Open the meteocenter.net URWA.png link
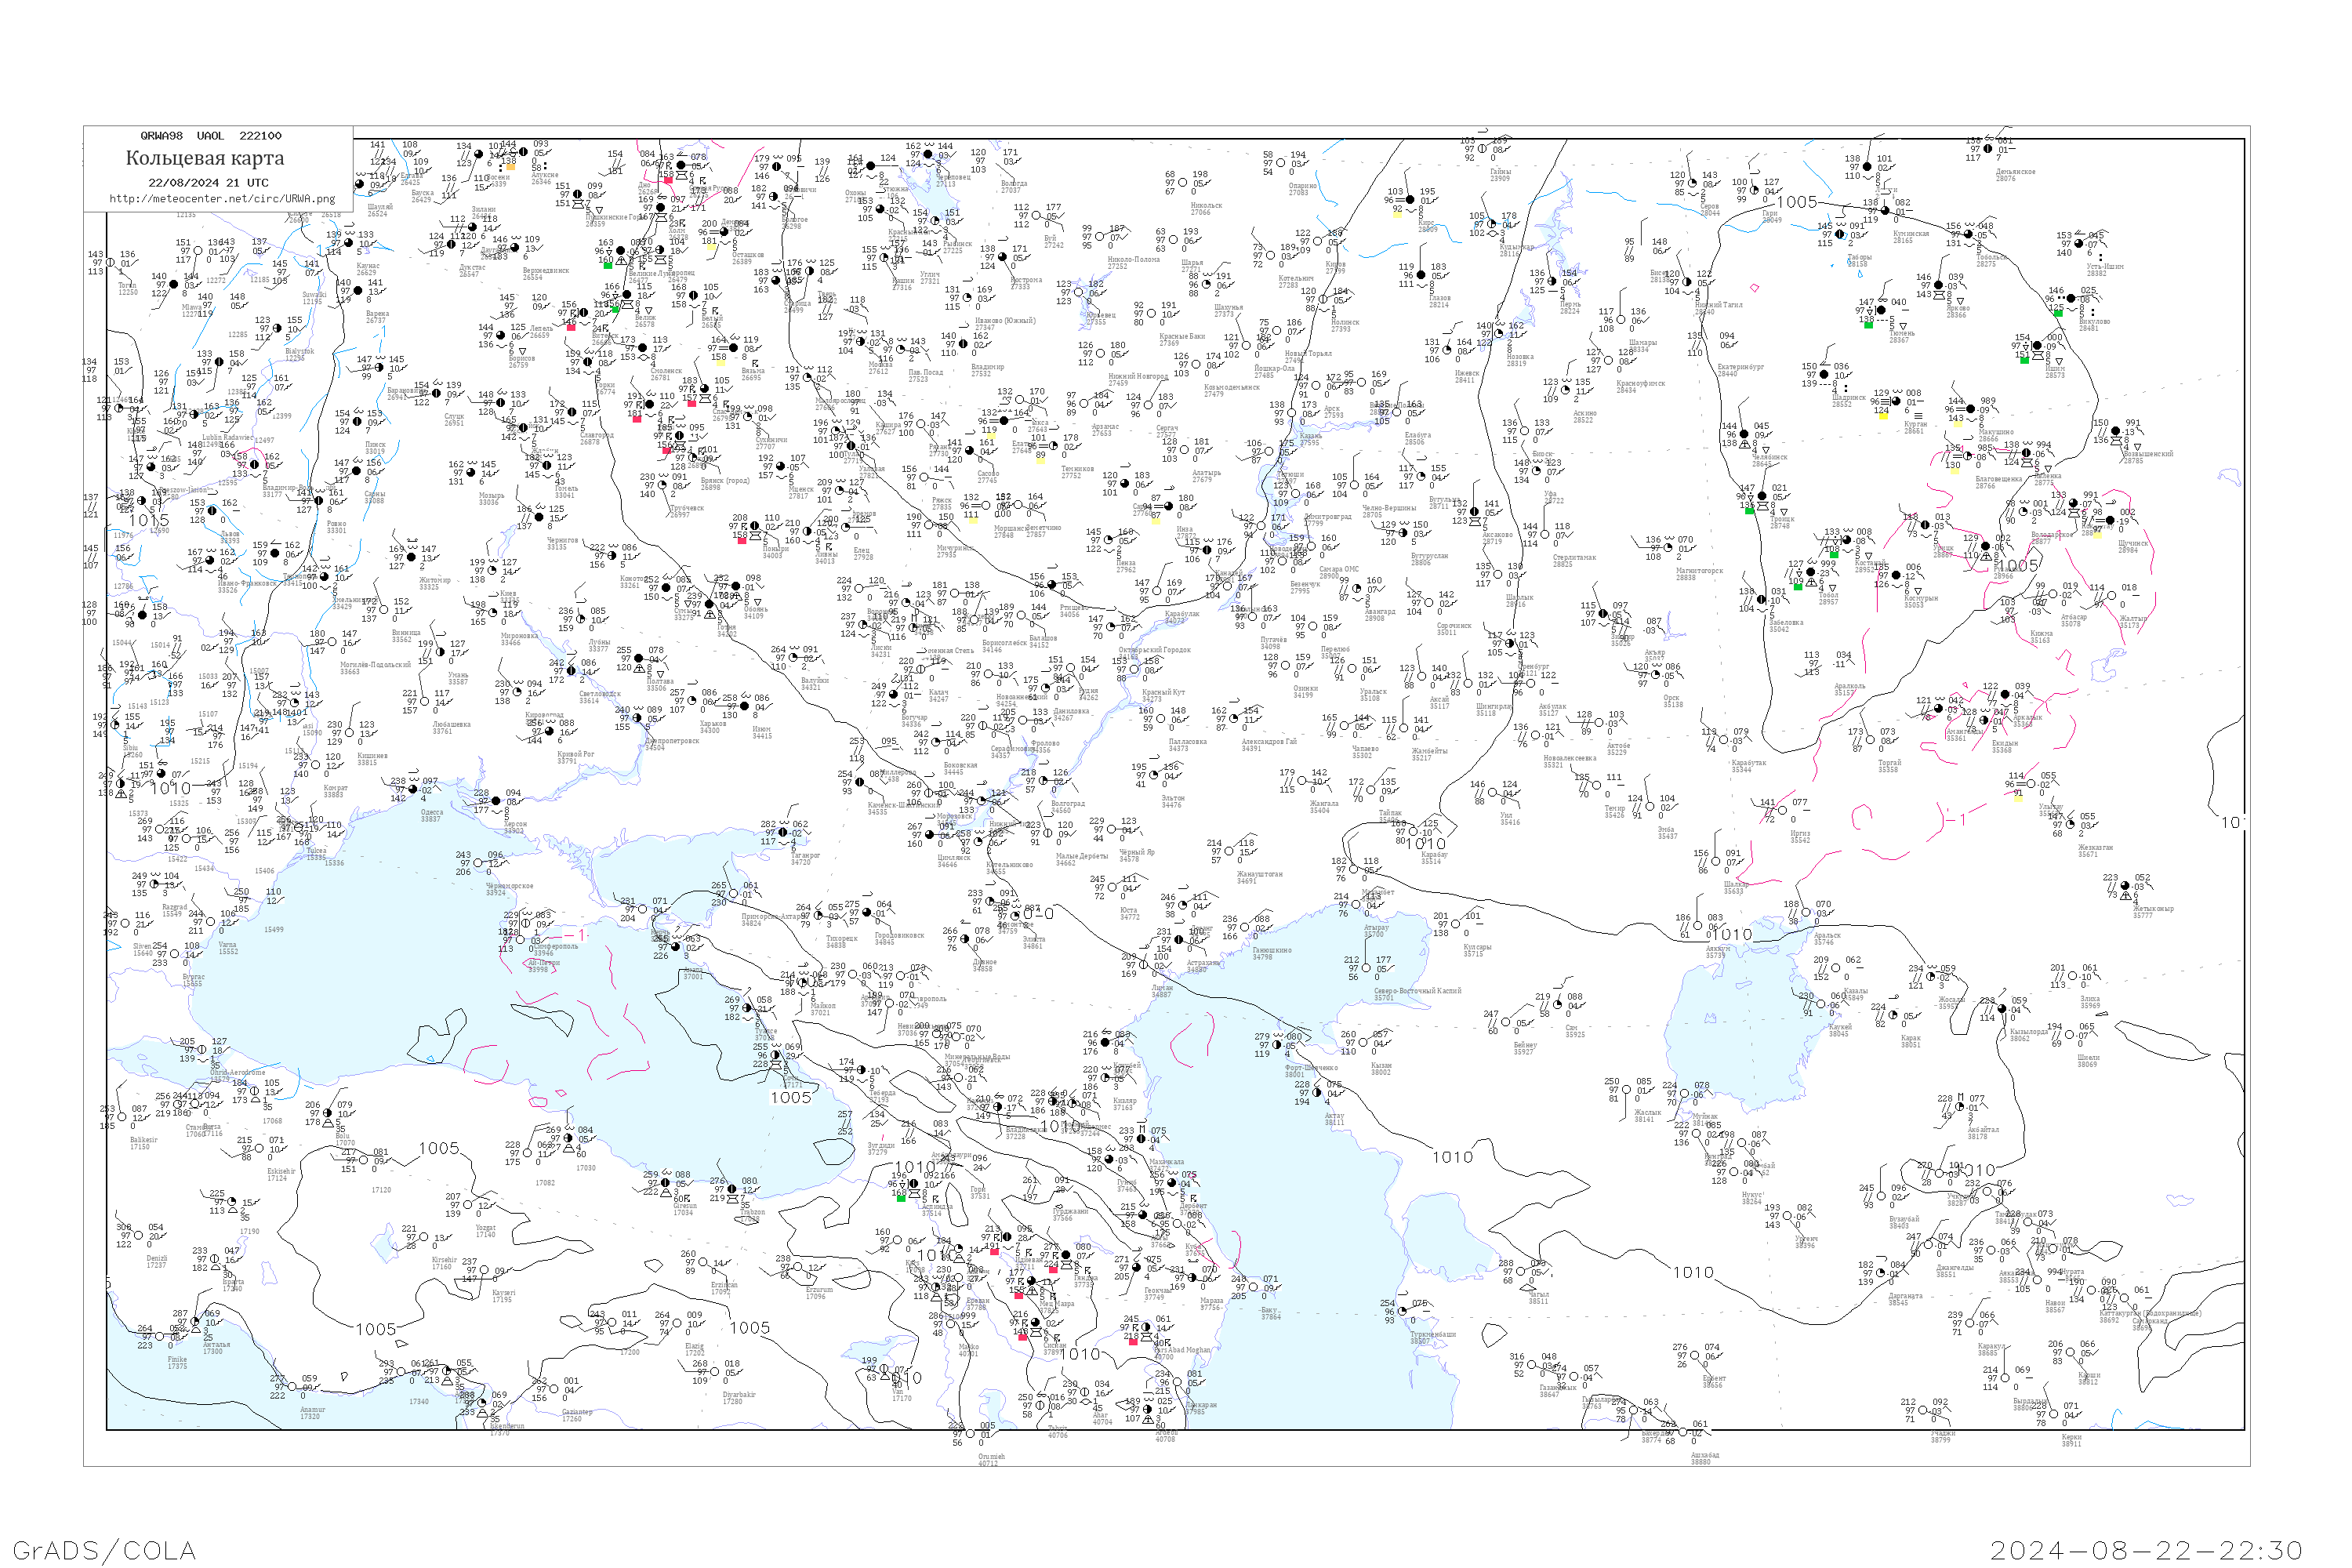2352x1568 pixels. [x=222, y=198]
